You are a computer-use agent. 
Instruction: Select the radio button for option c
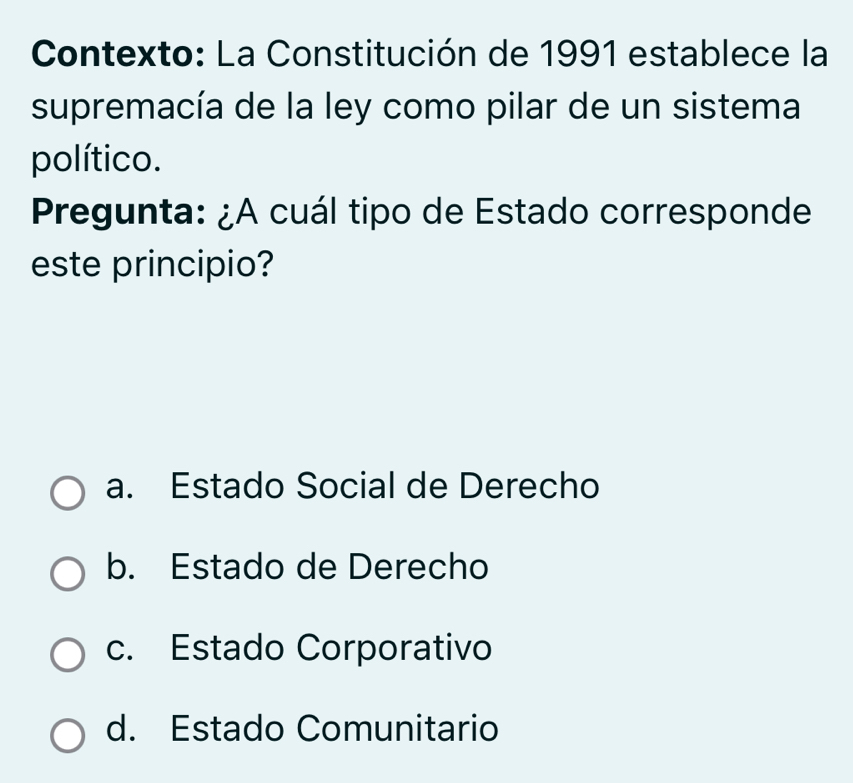click(68, 654)
